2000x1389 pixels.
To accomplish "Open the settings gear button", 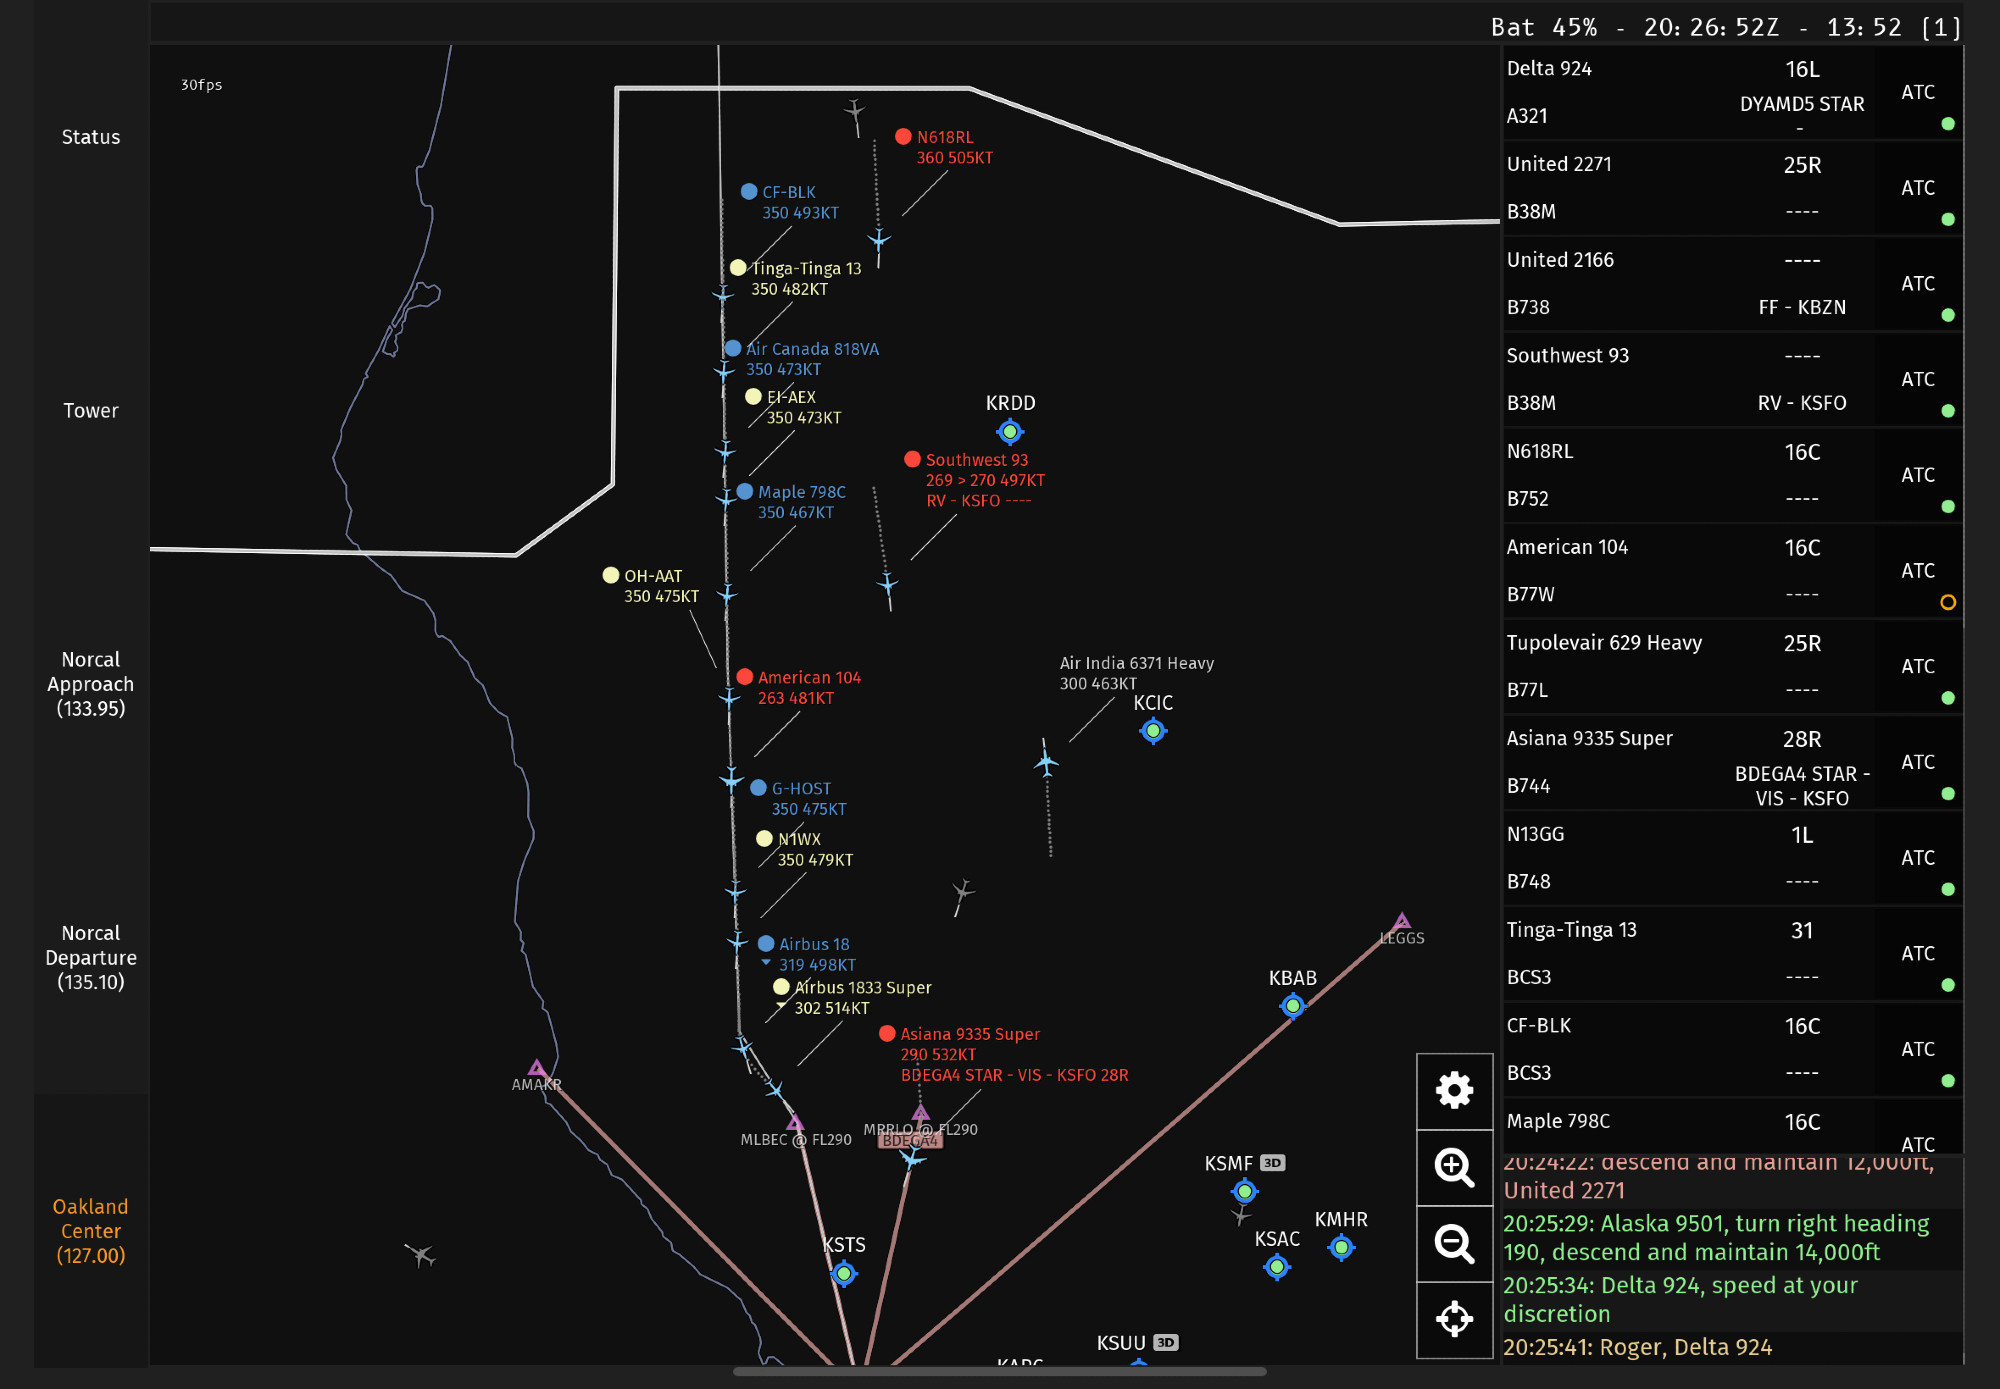I will coord(1454,1090).
